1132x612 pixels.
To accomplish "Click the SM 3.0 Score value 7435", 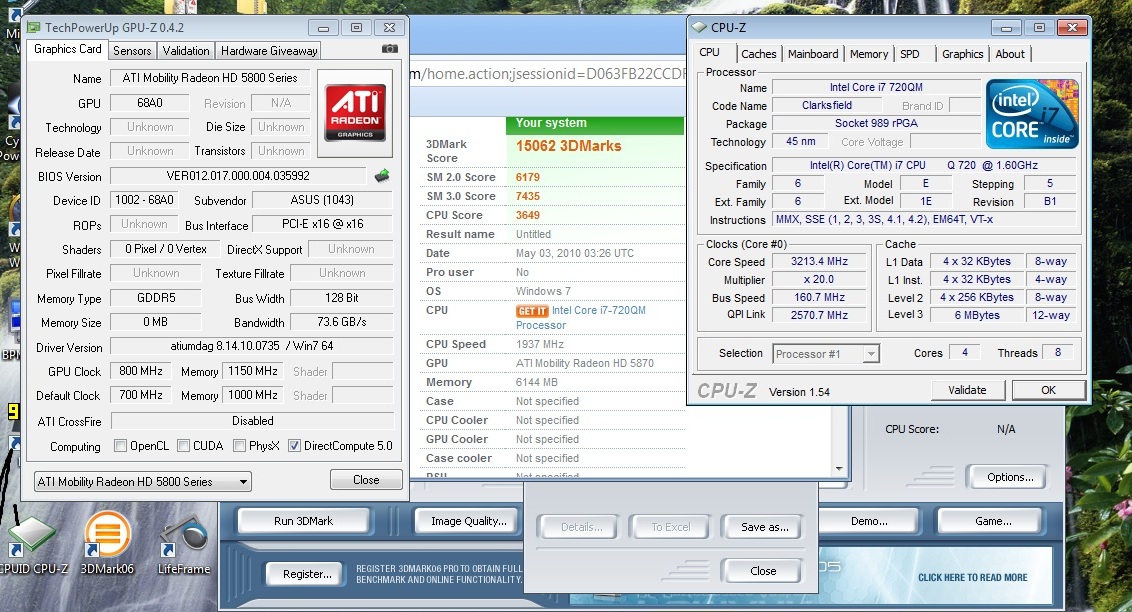I will click(x=528, y=196).
